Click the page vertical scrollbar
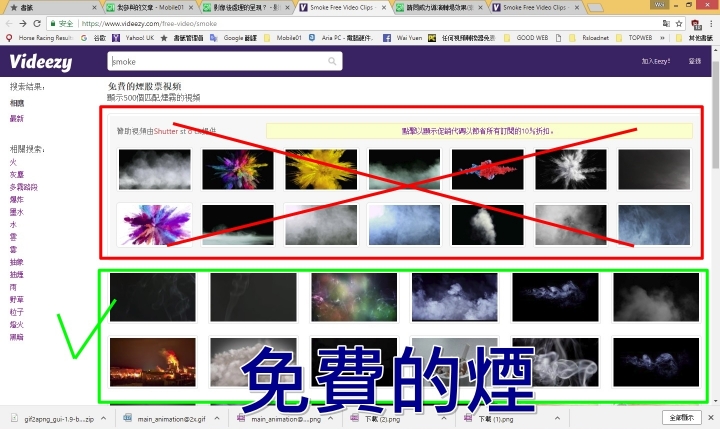Screen dimensions: 720x429 click(715, 115)
